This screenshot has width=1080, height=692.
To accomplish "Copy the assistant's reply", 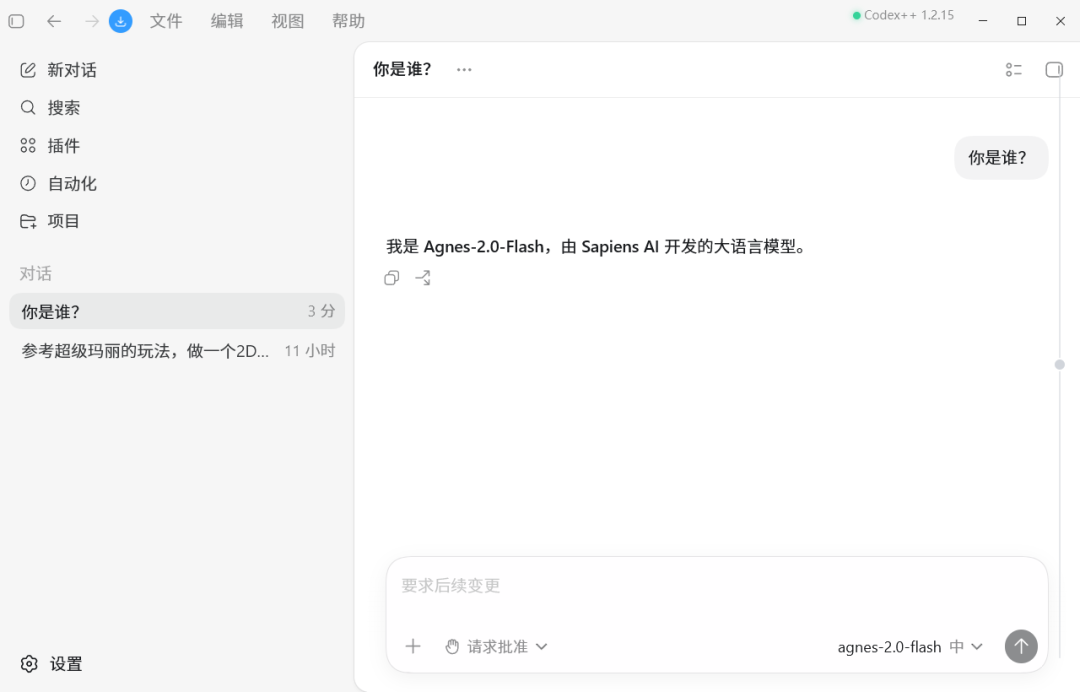I will coord(391,278).
